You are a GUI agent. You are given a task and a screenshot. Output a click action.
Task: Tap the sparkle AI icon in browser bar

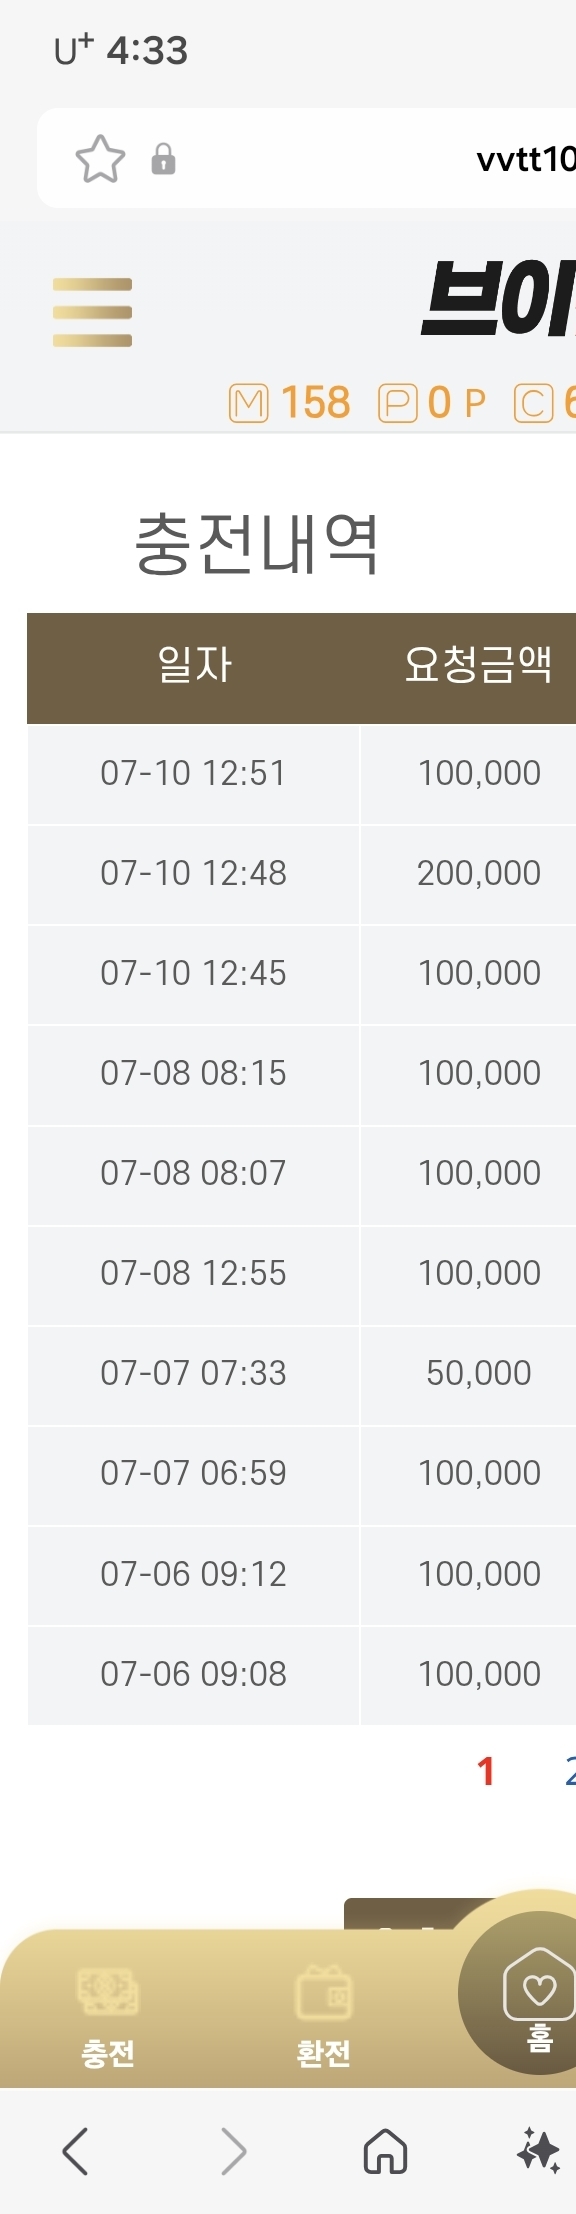click(x=538, y=2150)
